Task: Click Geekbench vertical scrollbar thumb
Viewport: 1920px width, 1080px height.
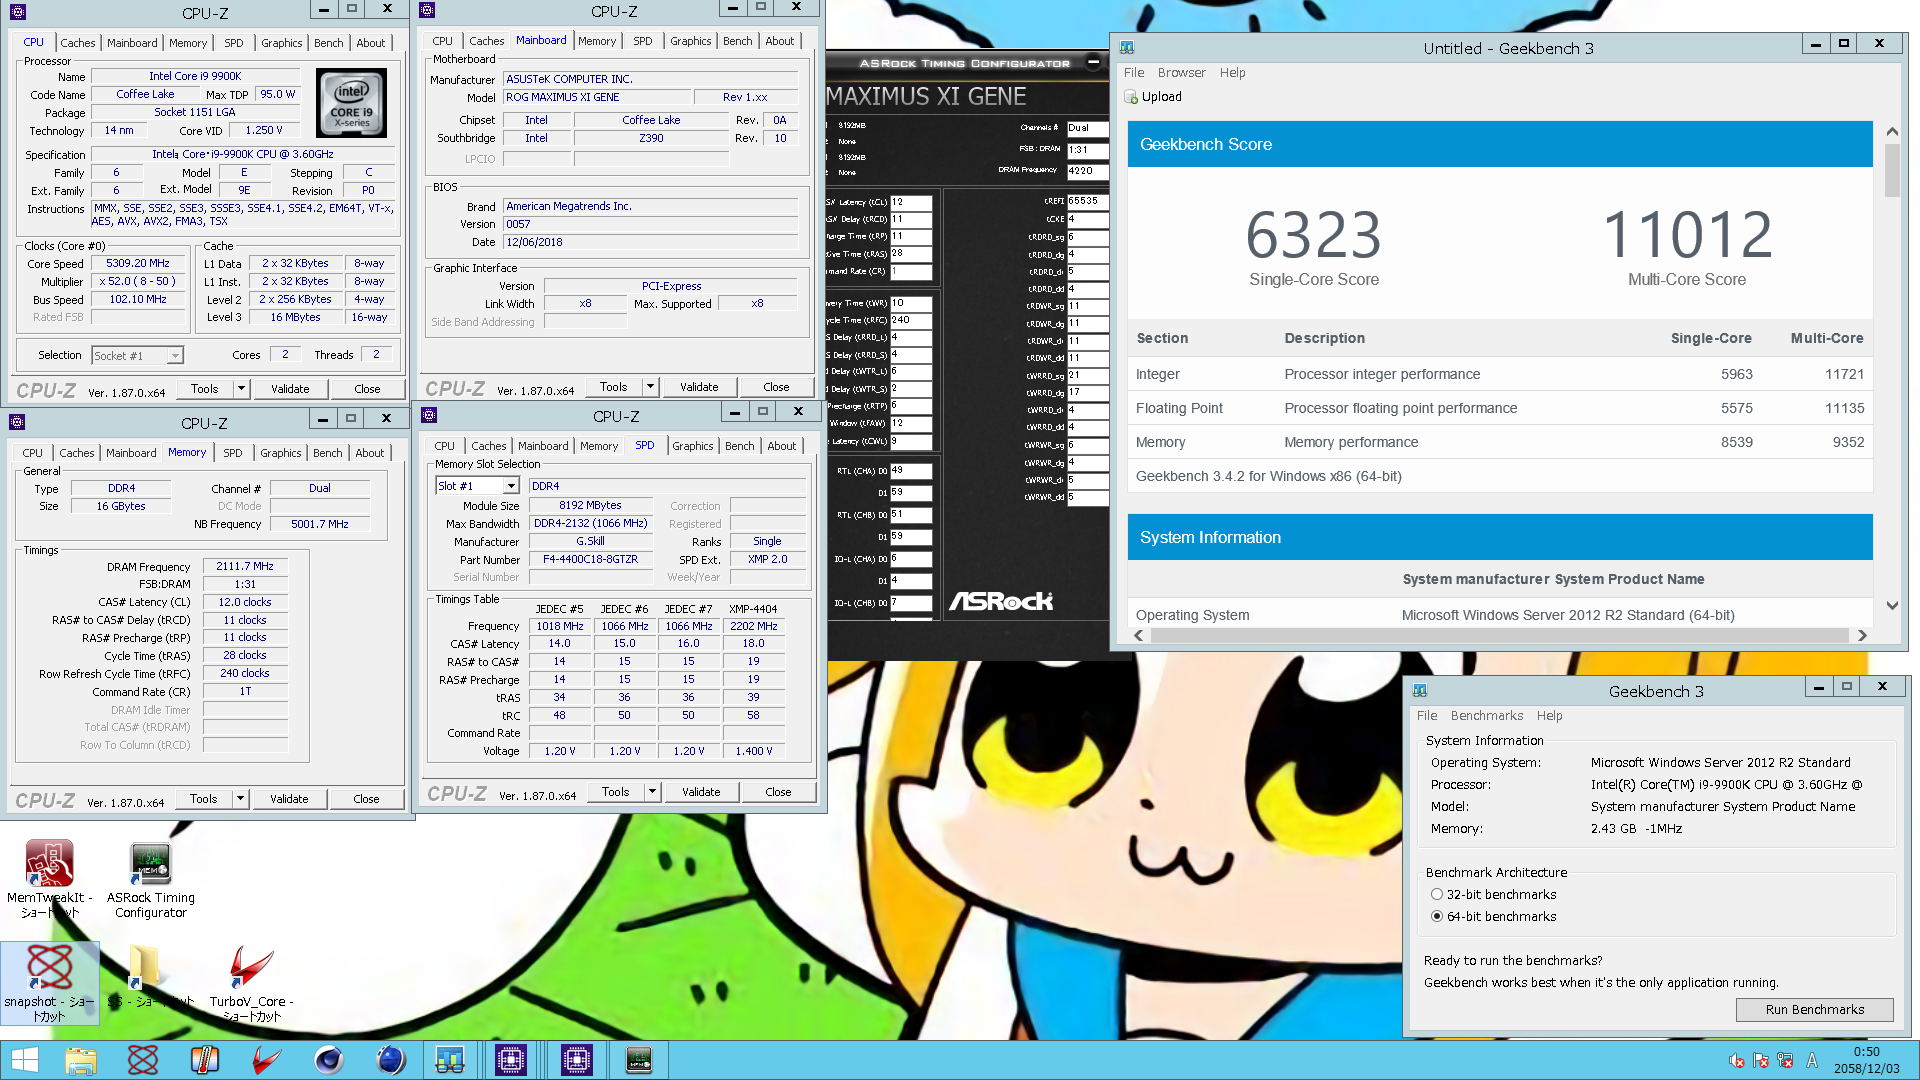Action: coord(1891,171)
